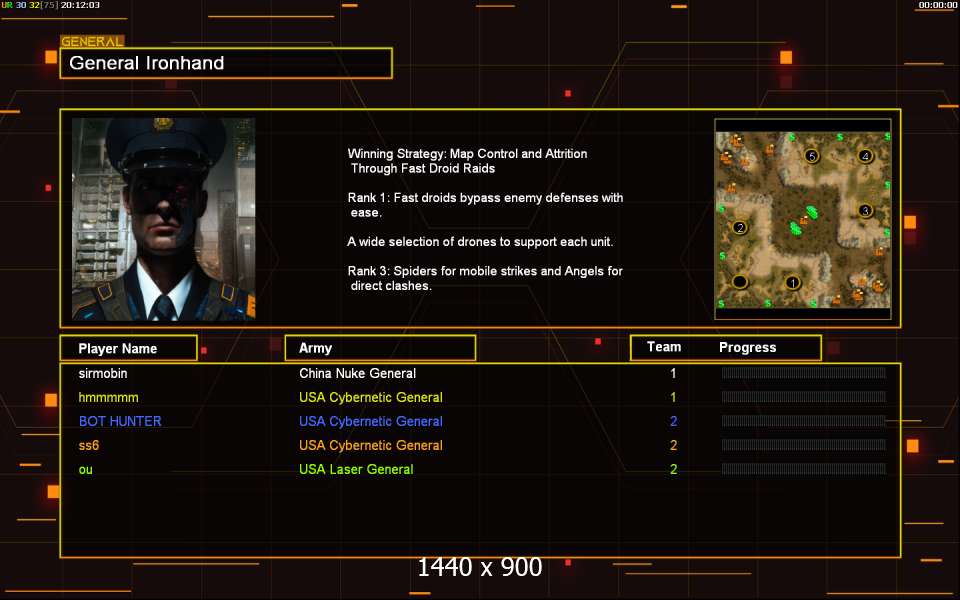Click the map preview thumbnail

(803, 219)
